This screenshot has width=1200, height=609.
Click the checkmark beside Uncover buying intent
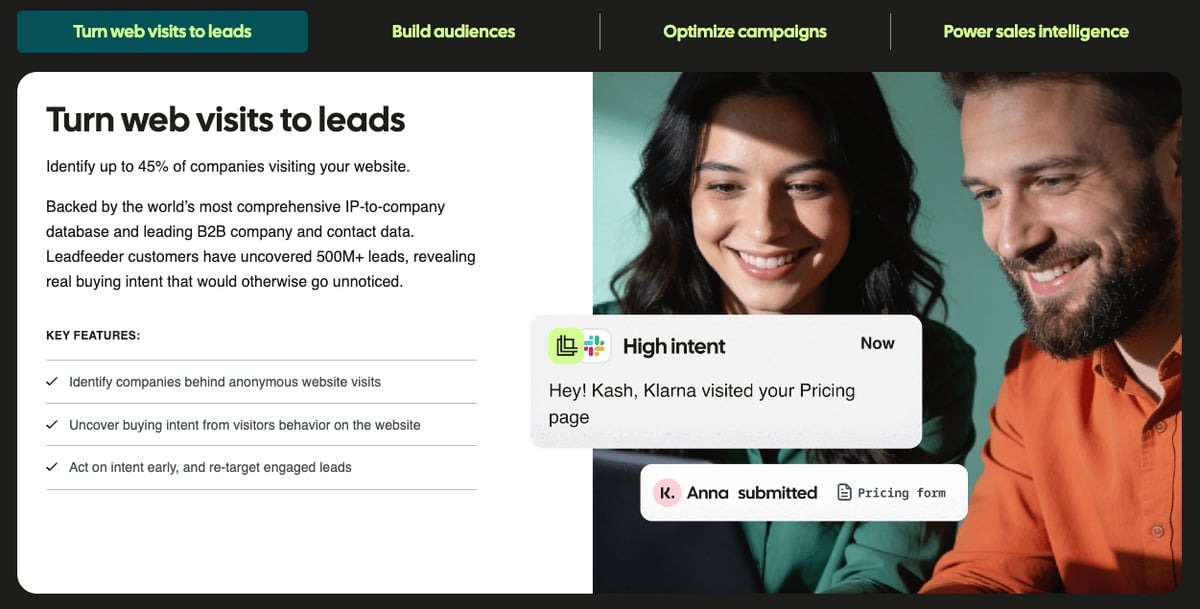[x=52, y=425]
